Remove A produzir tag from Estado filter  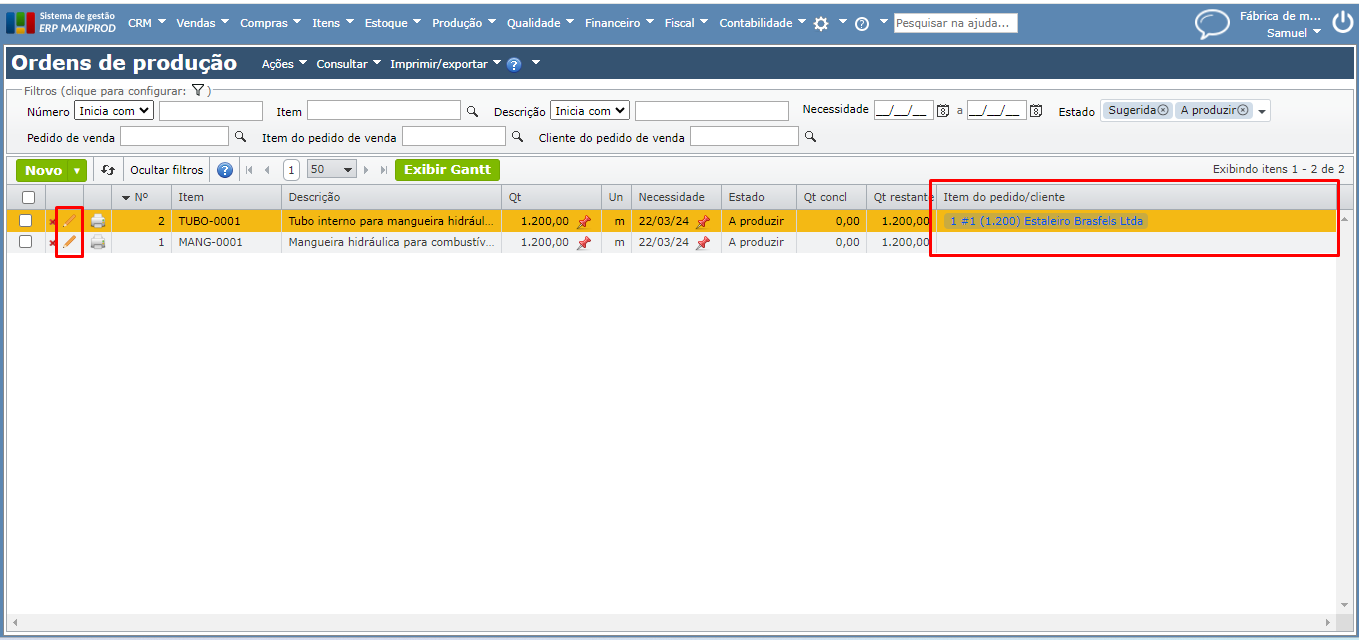pos(1243,110)
